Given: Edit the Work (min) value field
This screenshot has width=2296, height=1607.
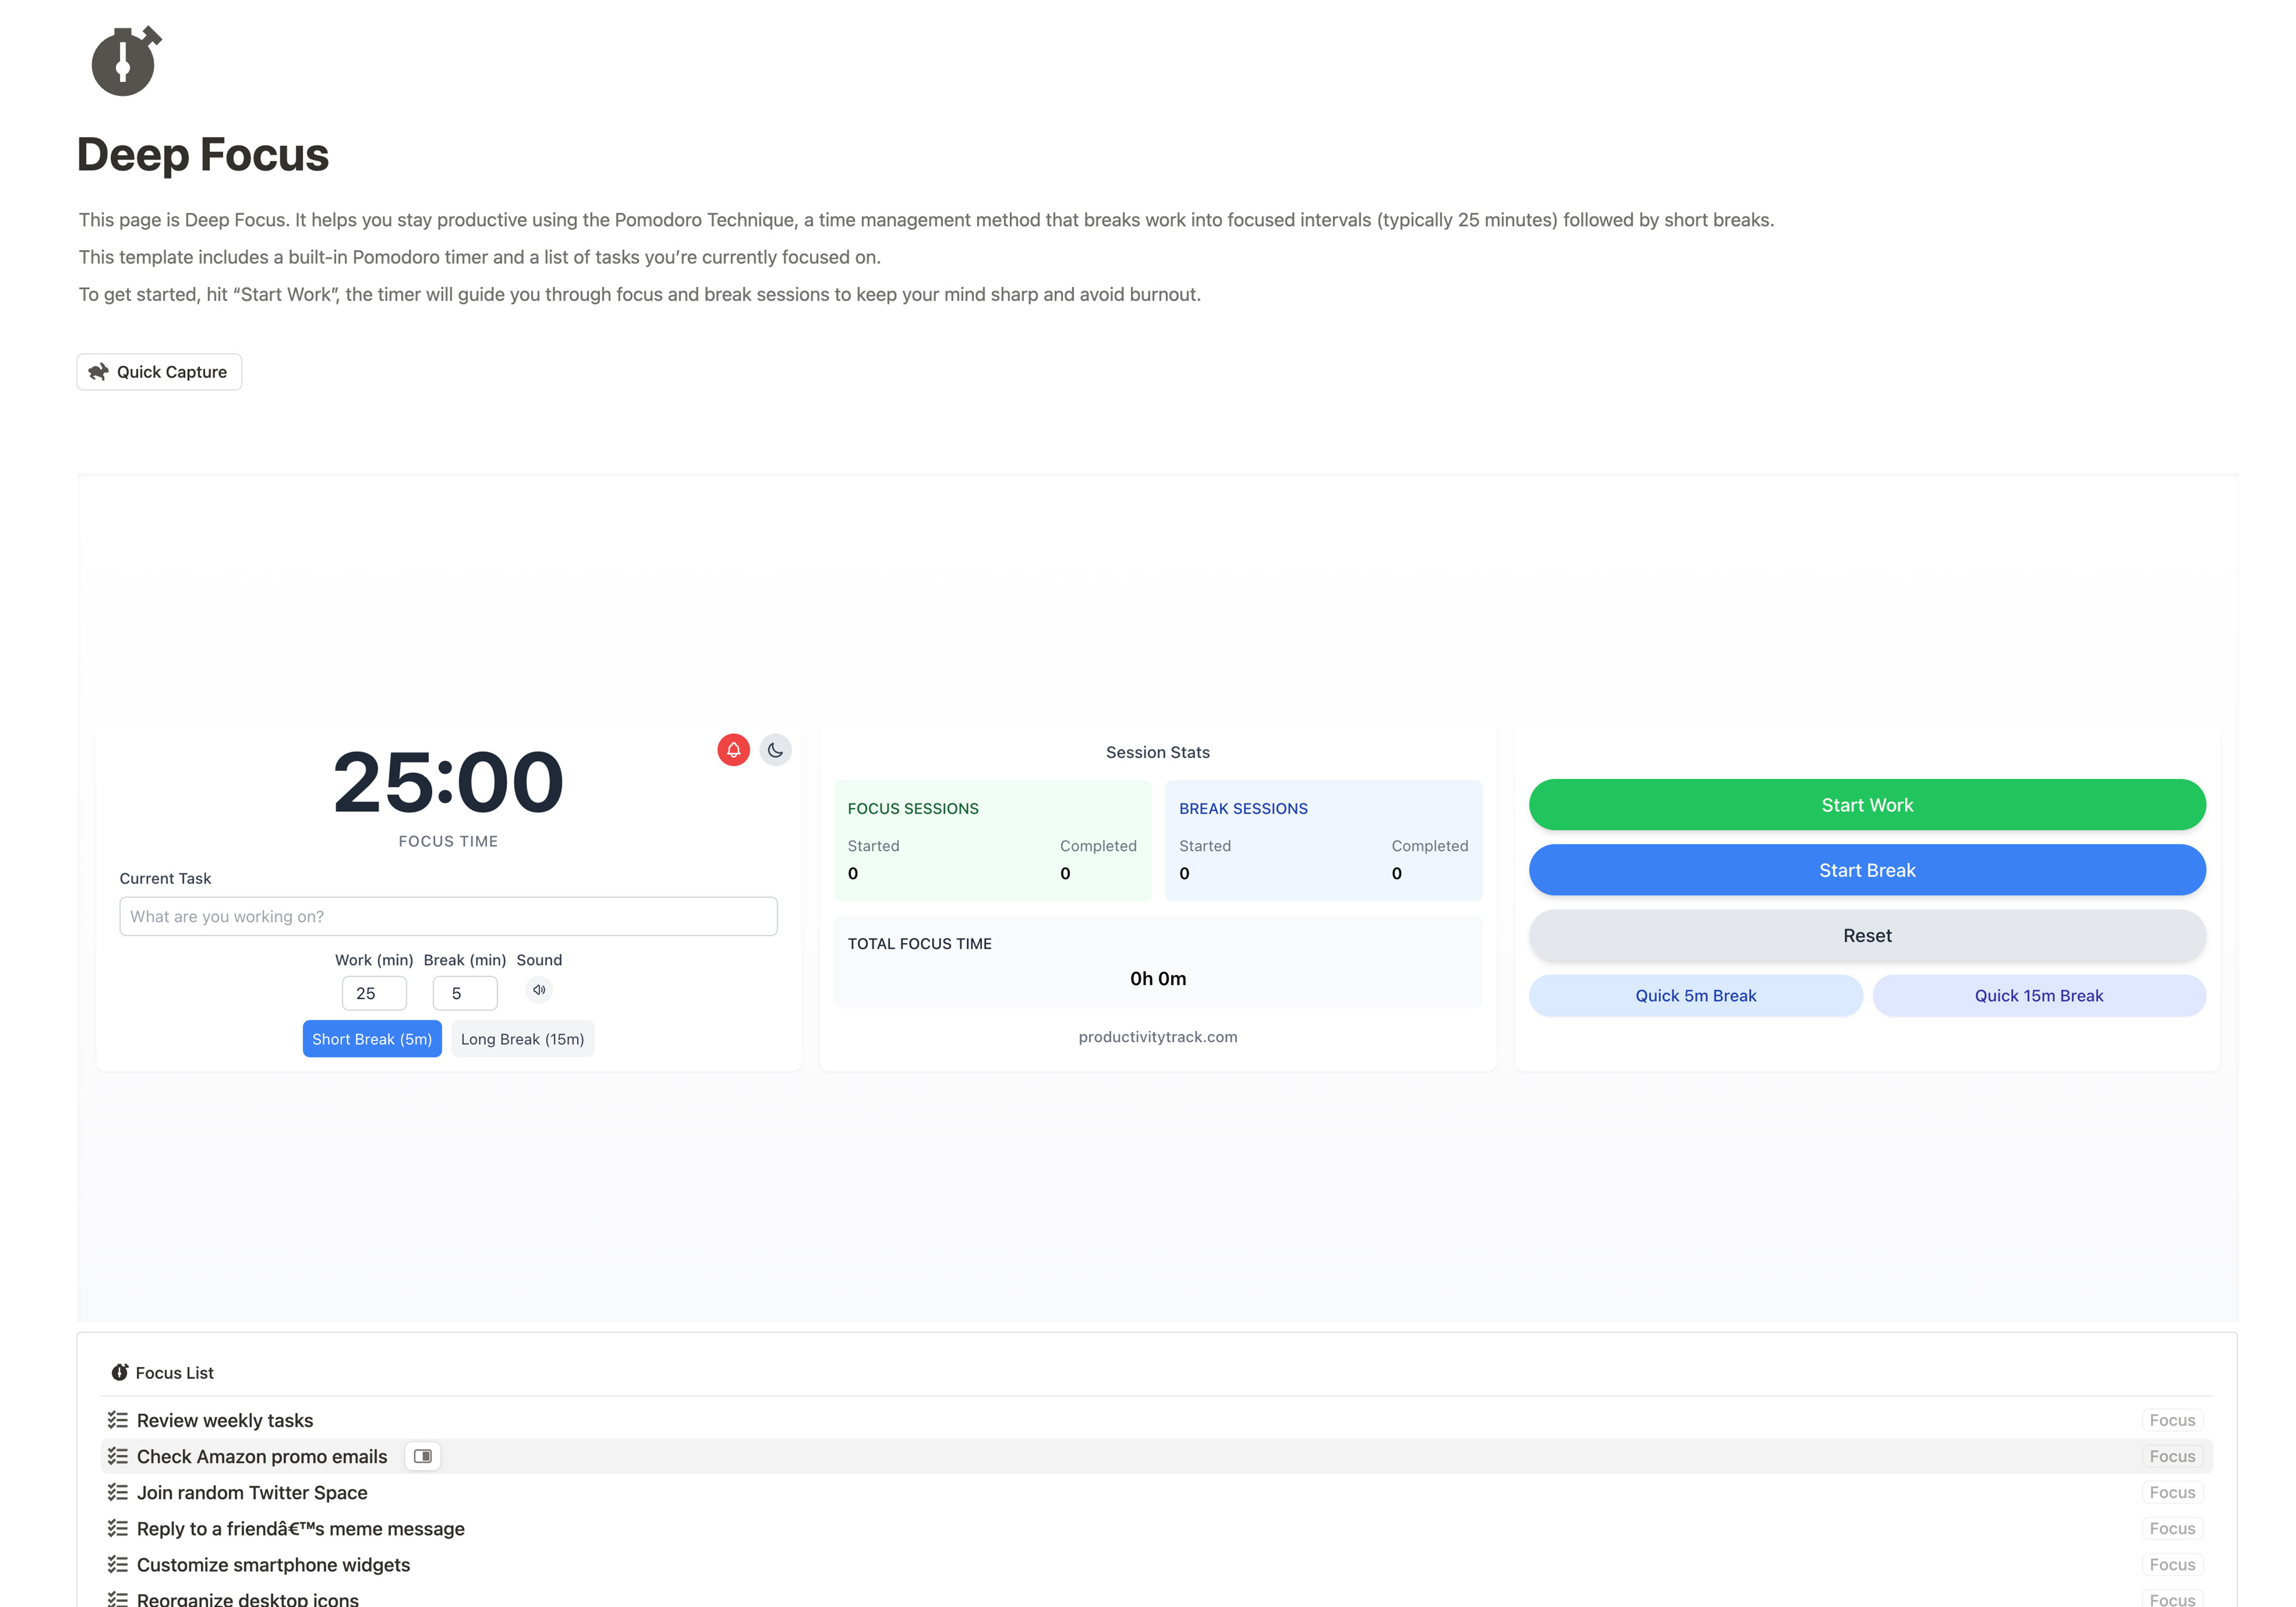Looking at the screenshot, I should click(374, 993).
